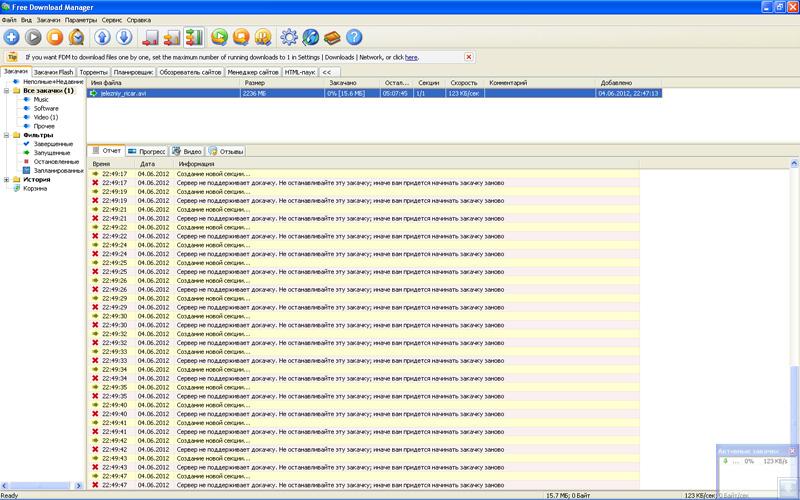Click the orange Stop download icon
The width and height of the screenshot is (800, 500).
tap(55, 37)
